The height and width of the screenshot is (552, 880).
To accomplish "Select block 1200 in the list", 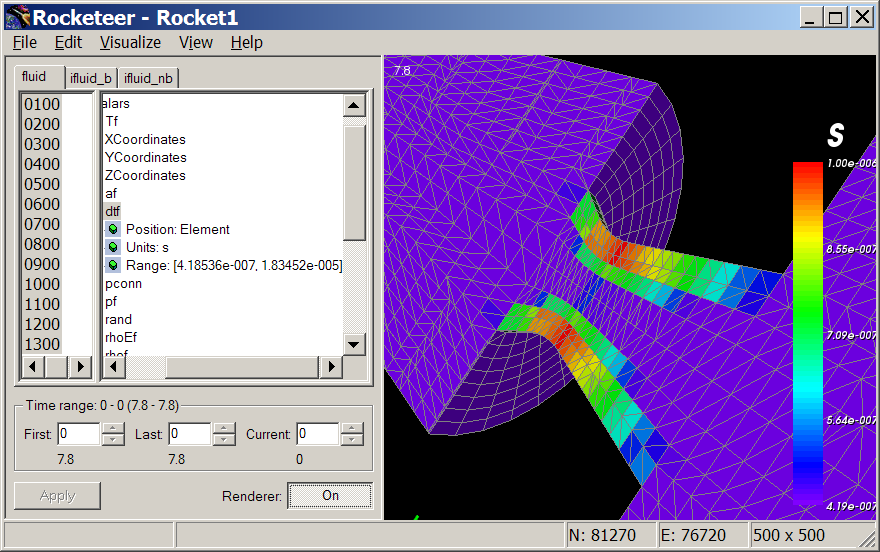I will (x=42, y=324).
